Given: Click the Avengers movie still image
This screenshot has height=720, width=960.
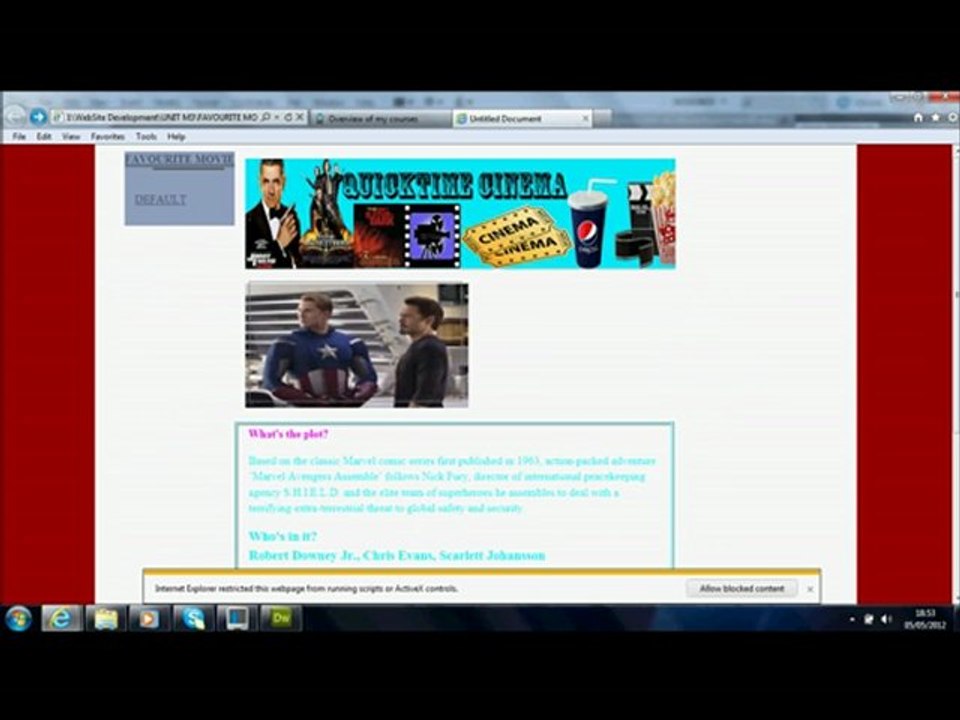Looking at the screenshot, I should [x=357, y=345].
